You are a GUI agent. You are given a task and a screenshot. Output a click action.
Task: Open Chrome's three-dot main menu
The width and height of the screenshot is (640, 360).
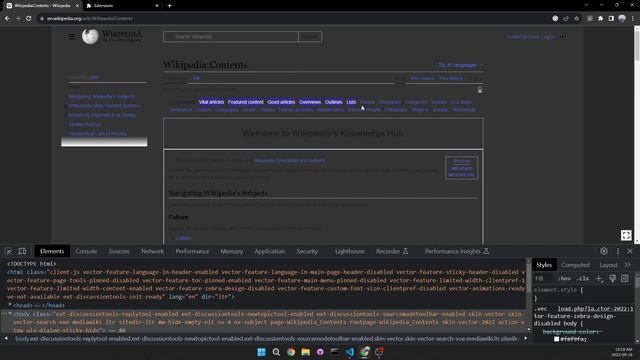633,18
